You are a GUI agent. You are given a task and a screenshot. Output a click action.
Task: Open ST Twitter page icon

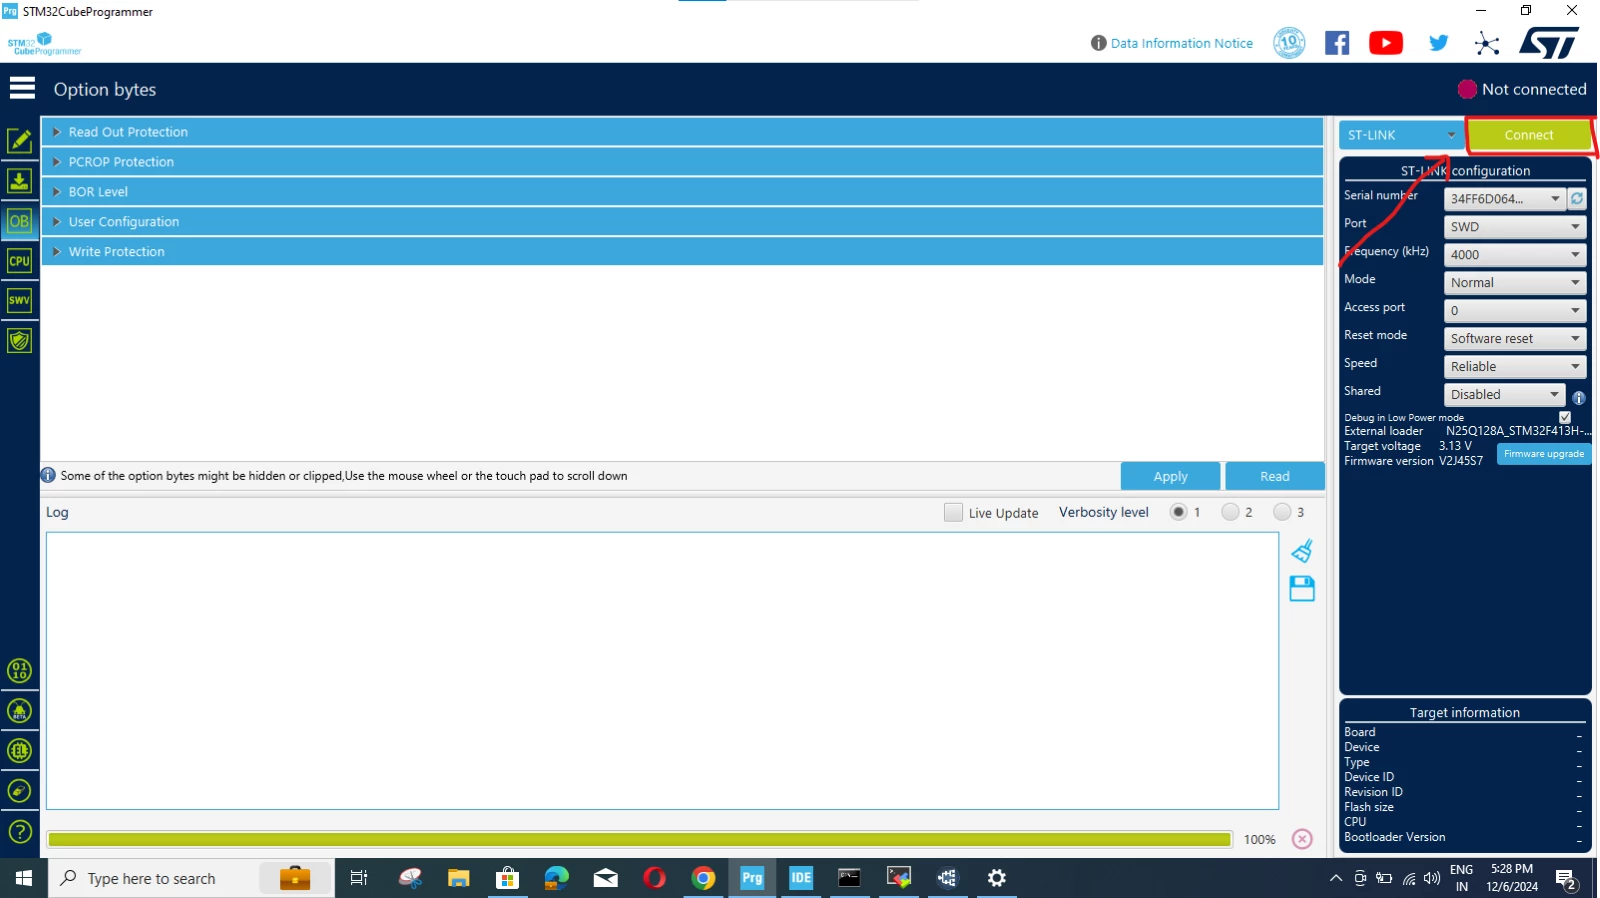[x=1438, y=43]
